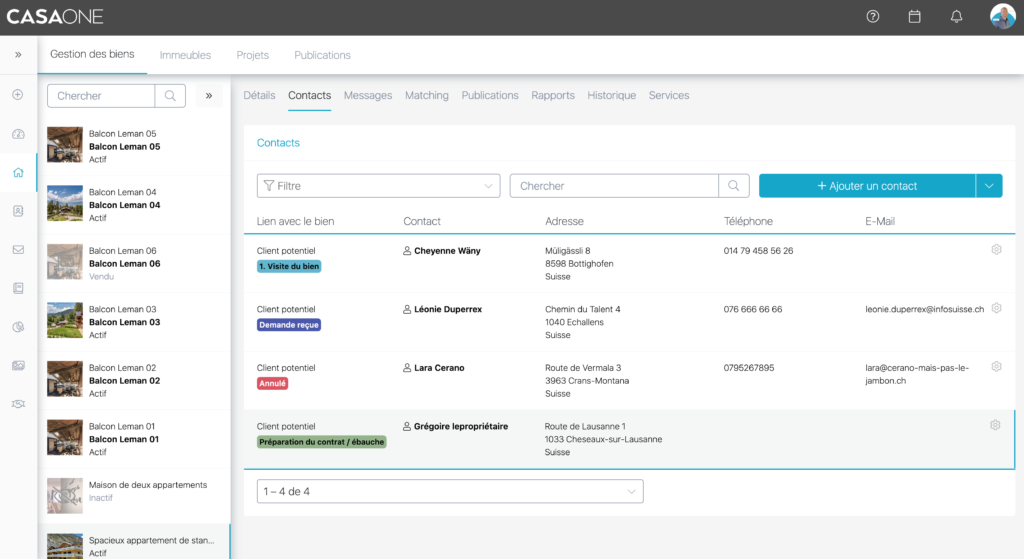Open the envelope messages icon in sidebar
1024x559 pixels.
tap(18, 250)
